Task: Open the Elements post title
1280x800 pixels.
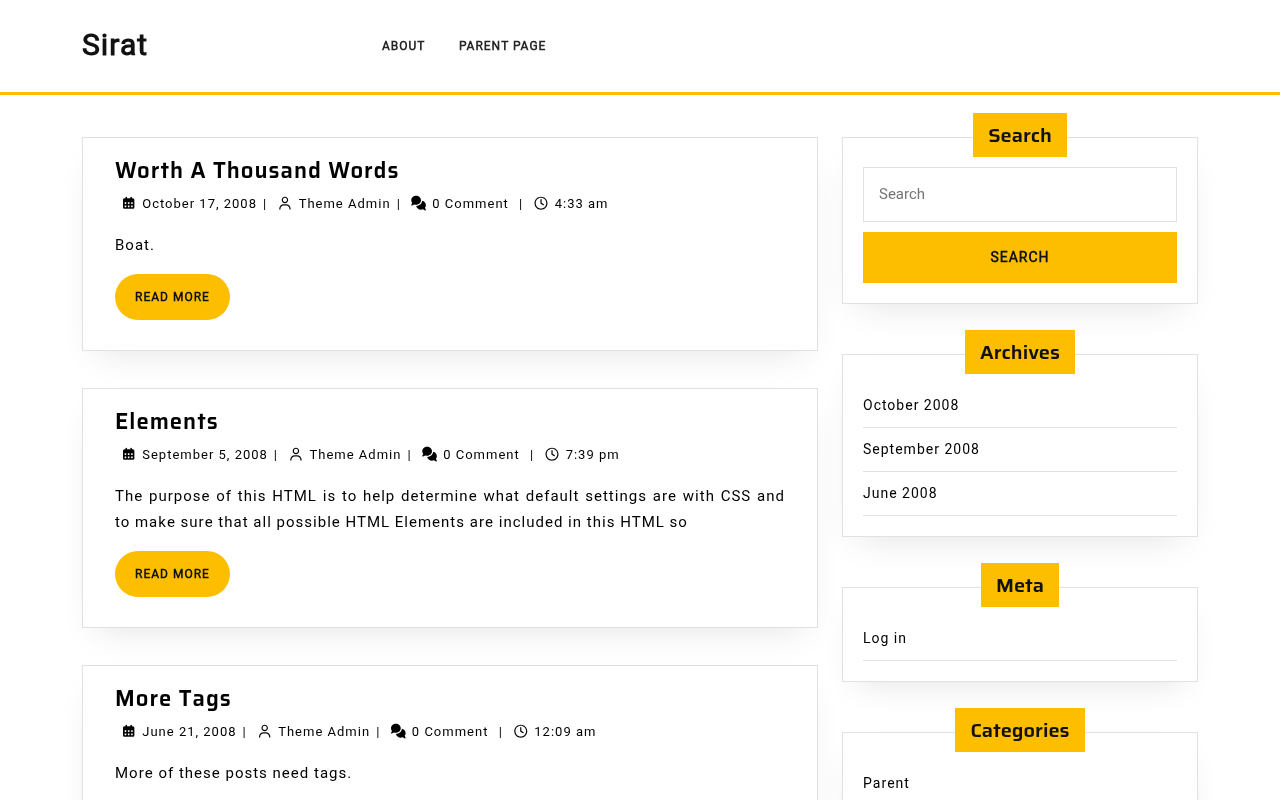Action: [167, 421]
